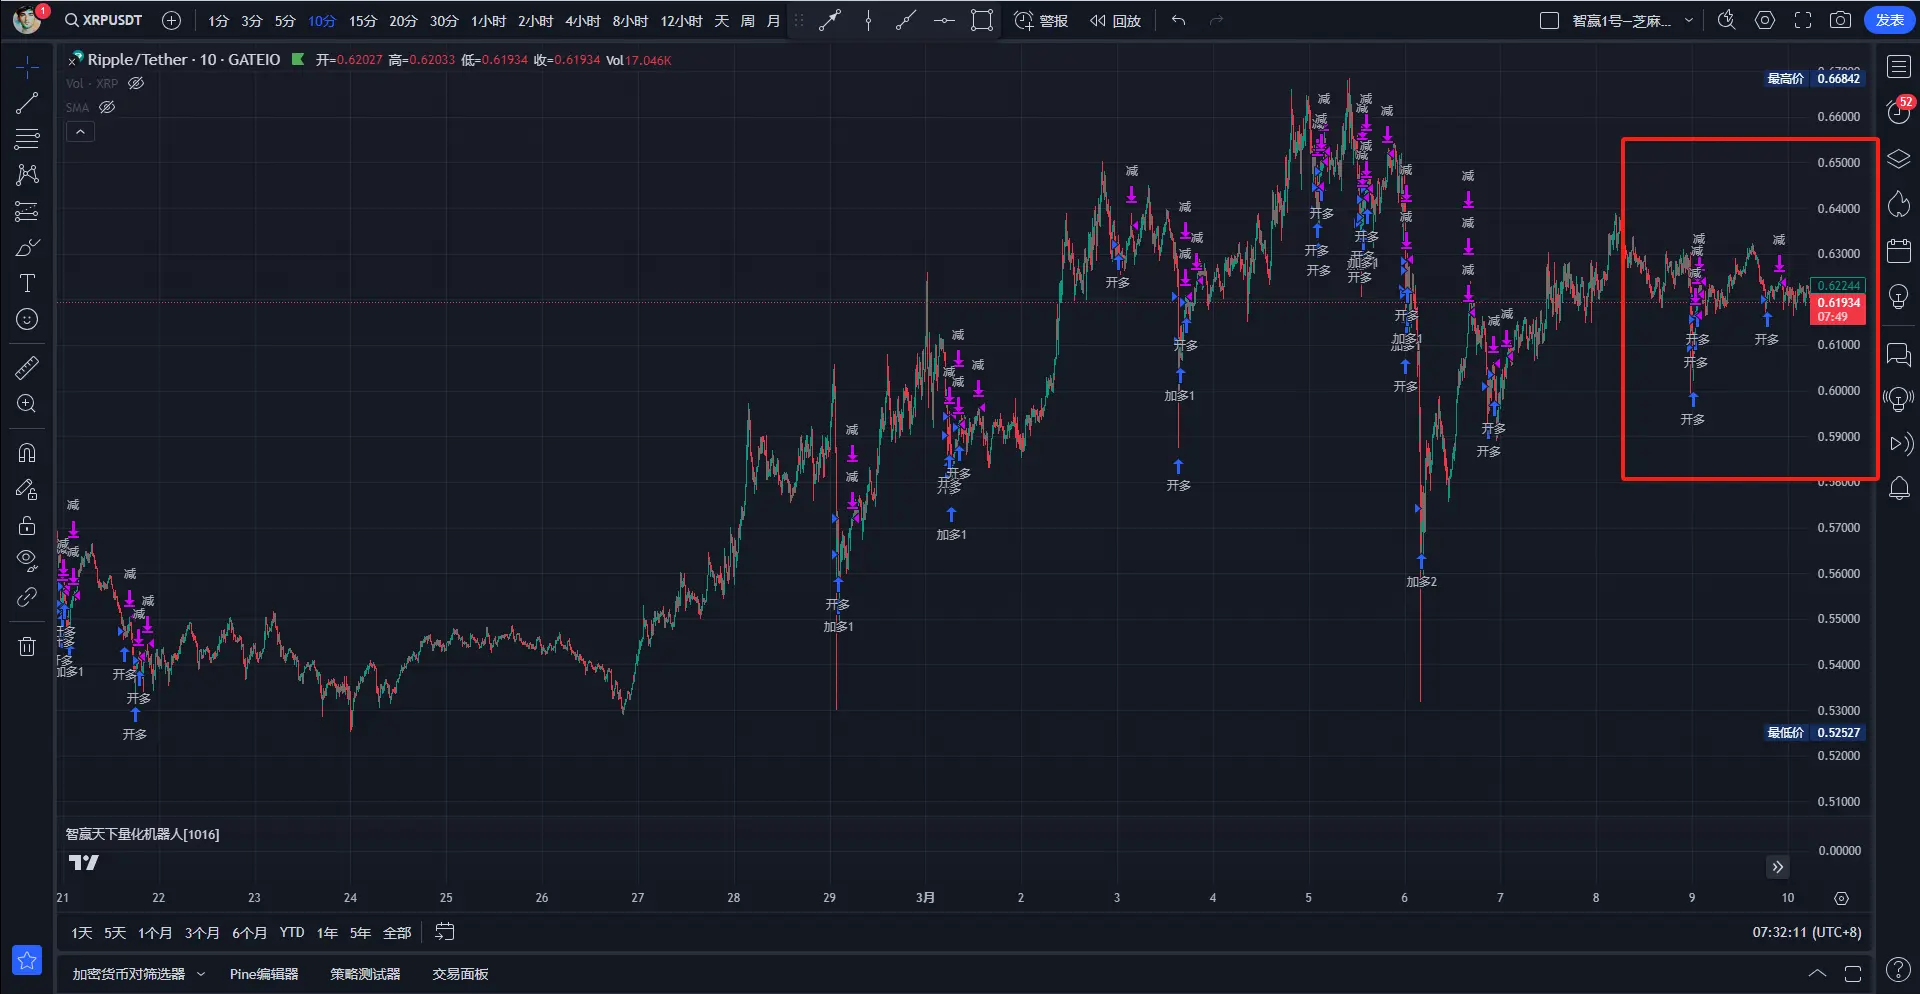Open the XRPUSDT symbol search

tap(104, 20)
